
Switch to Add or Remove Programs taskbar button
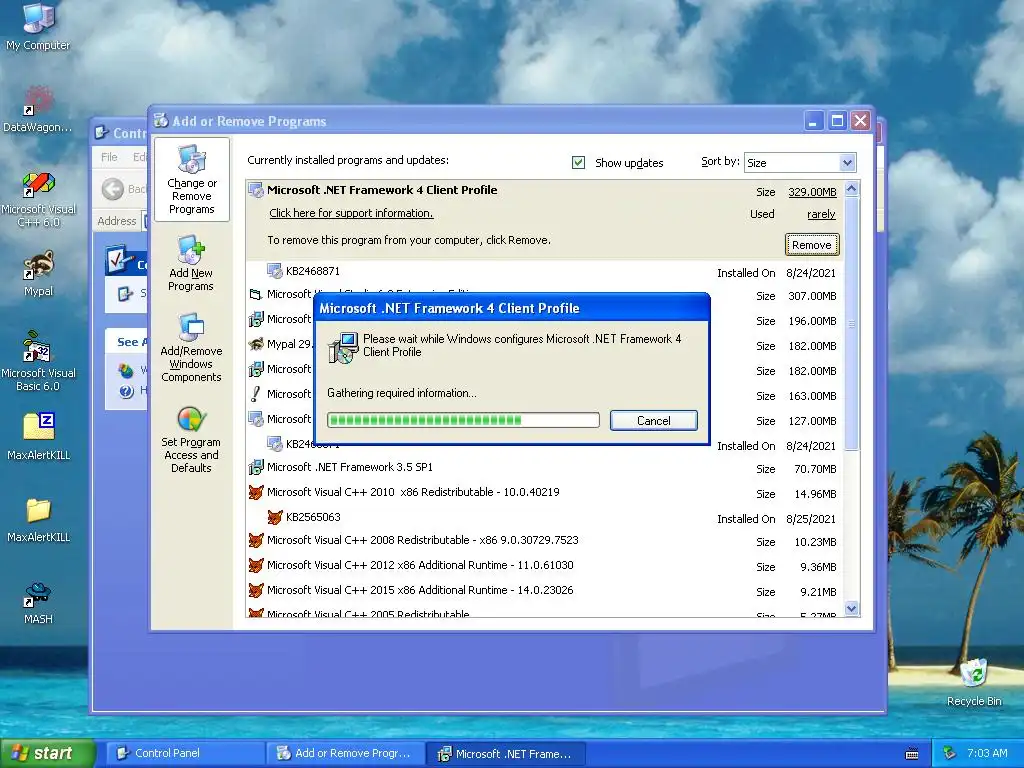click(x=346, y=753)
